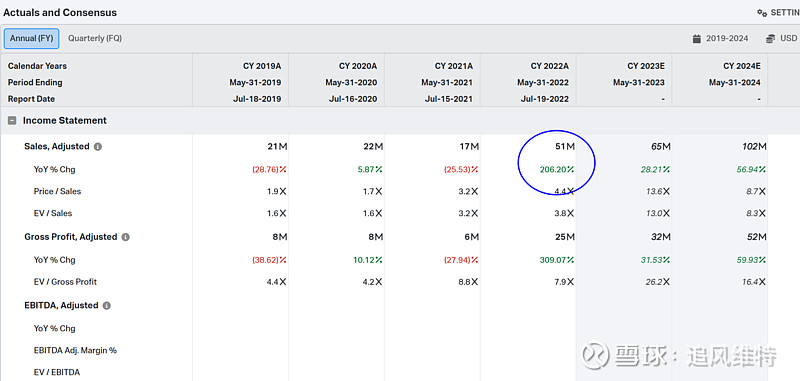
Task: Click the EBITDA, Adjusted row label
Action: point(61,306)
